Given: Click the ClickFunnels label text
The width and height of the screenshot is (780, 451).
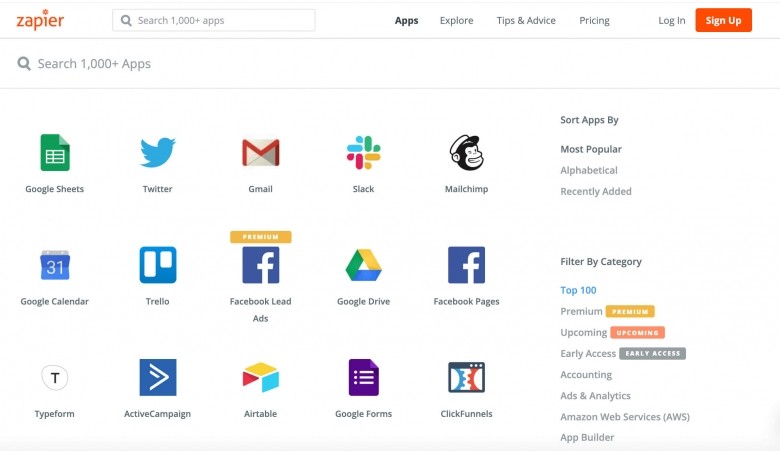Looking at the screenshot, I should tap(467, 414).
